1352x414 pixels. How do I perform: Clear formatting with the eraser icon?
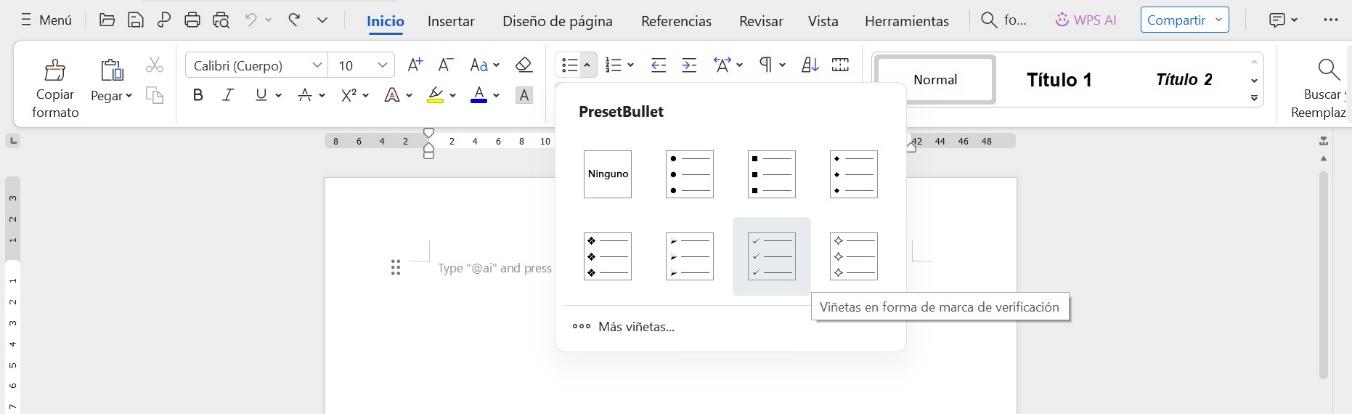(x=523, y=65)
